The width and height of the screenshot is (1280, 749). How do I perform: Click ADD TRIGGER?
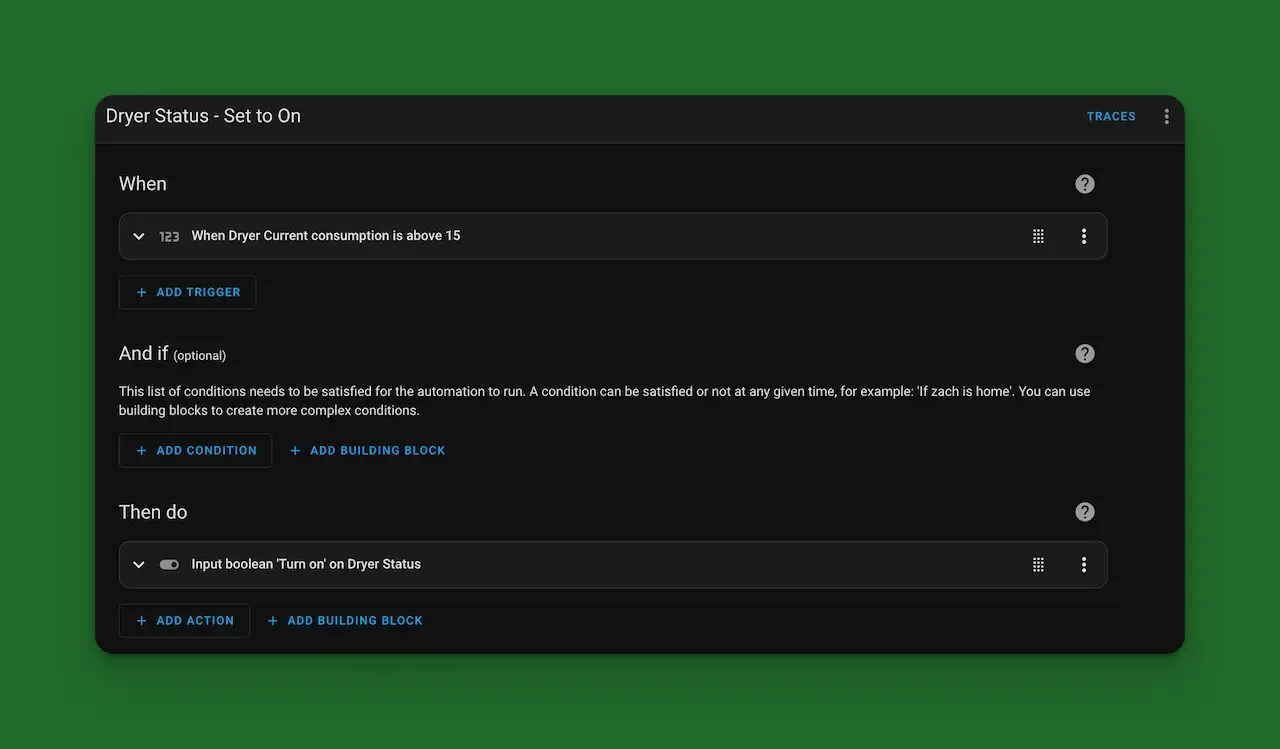[x=186, y=292]
